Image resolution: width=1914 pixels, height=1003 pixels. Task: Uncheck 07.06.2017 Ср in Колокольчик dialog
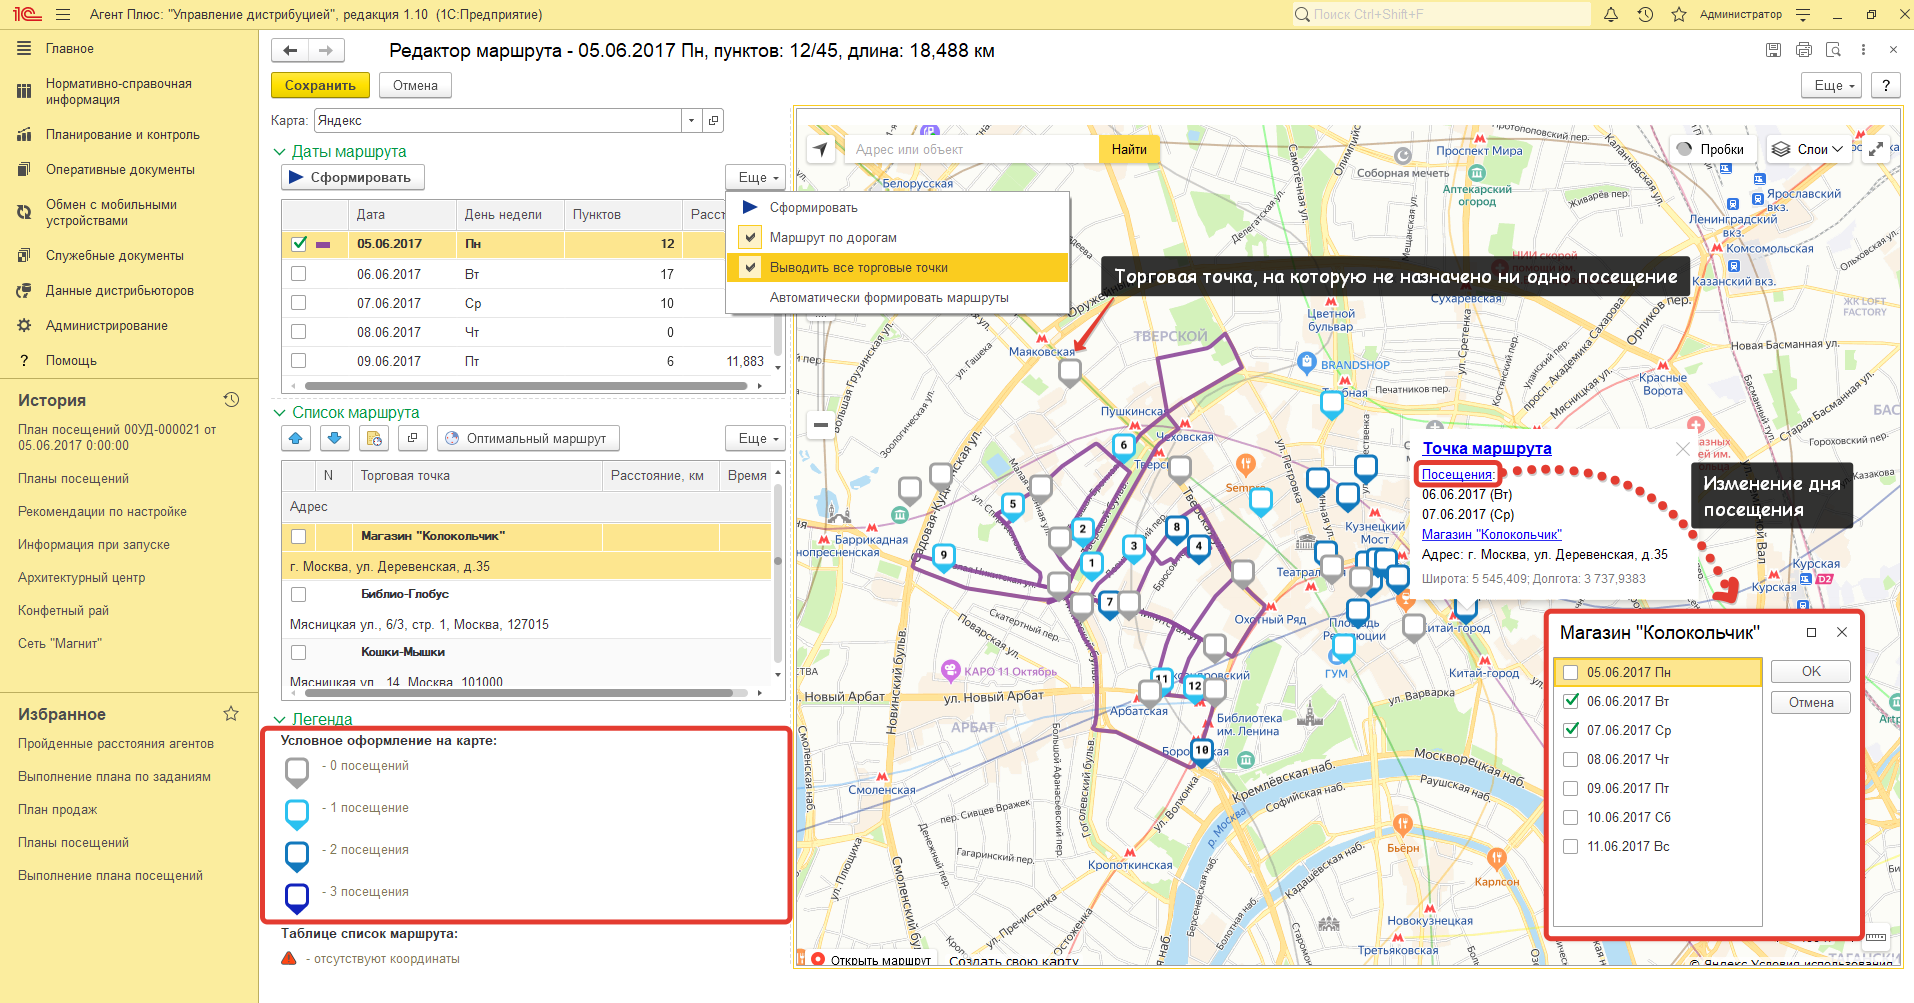point(1571,730)
